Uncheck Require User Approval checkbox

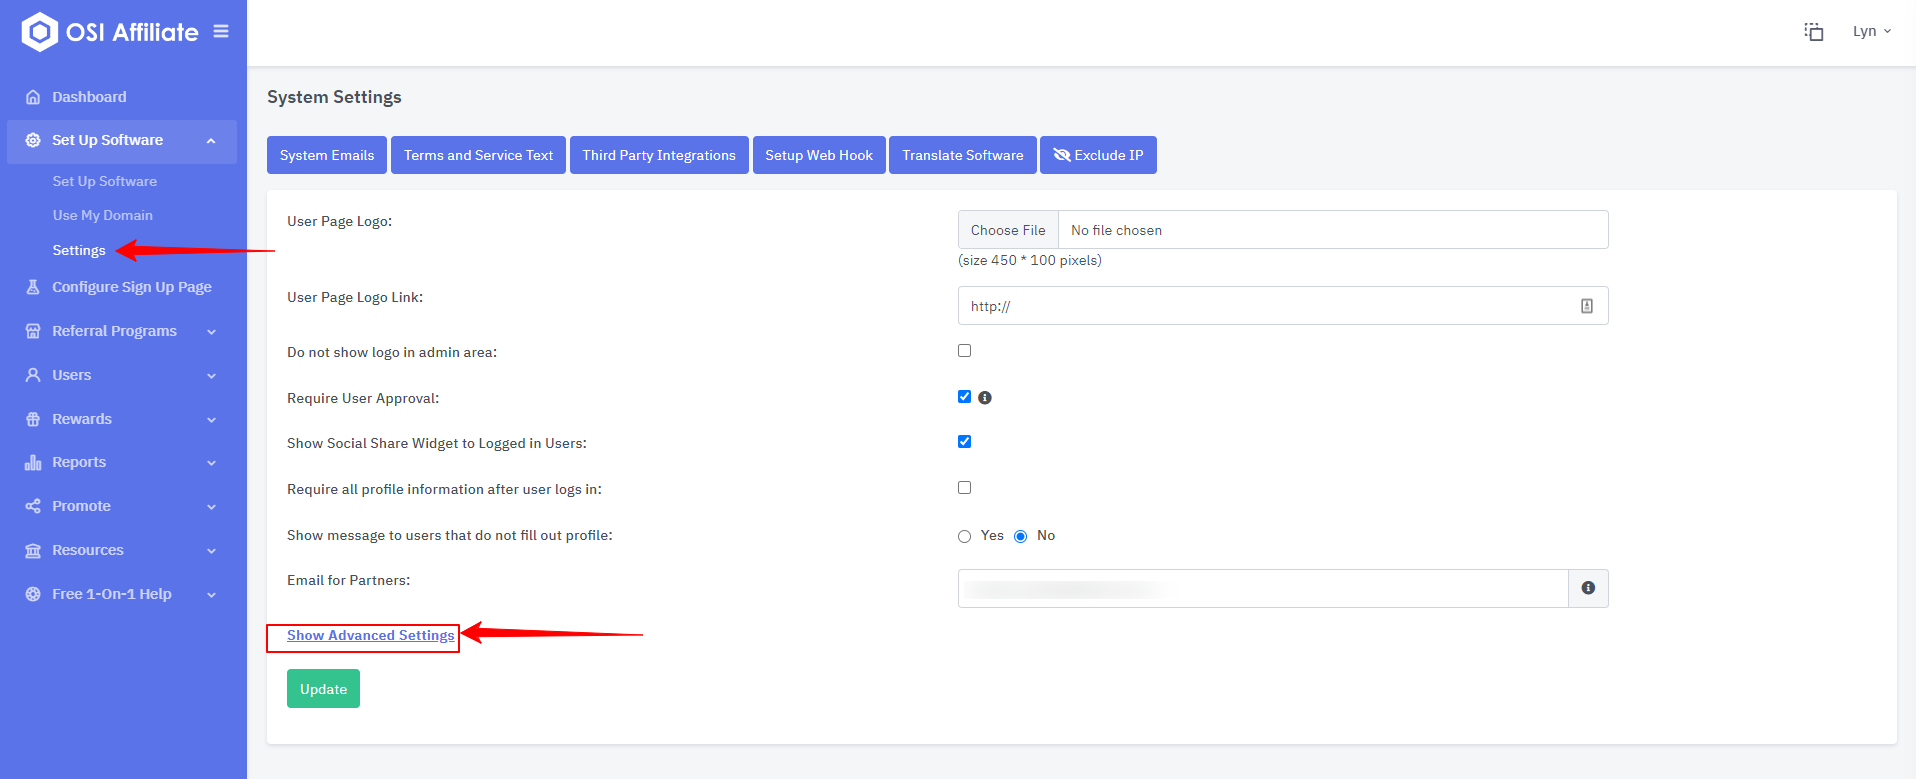[x=964, y=397]
